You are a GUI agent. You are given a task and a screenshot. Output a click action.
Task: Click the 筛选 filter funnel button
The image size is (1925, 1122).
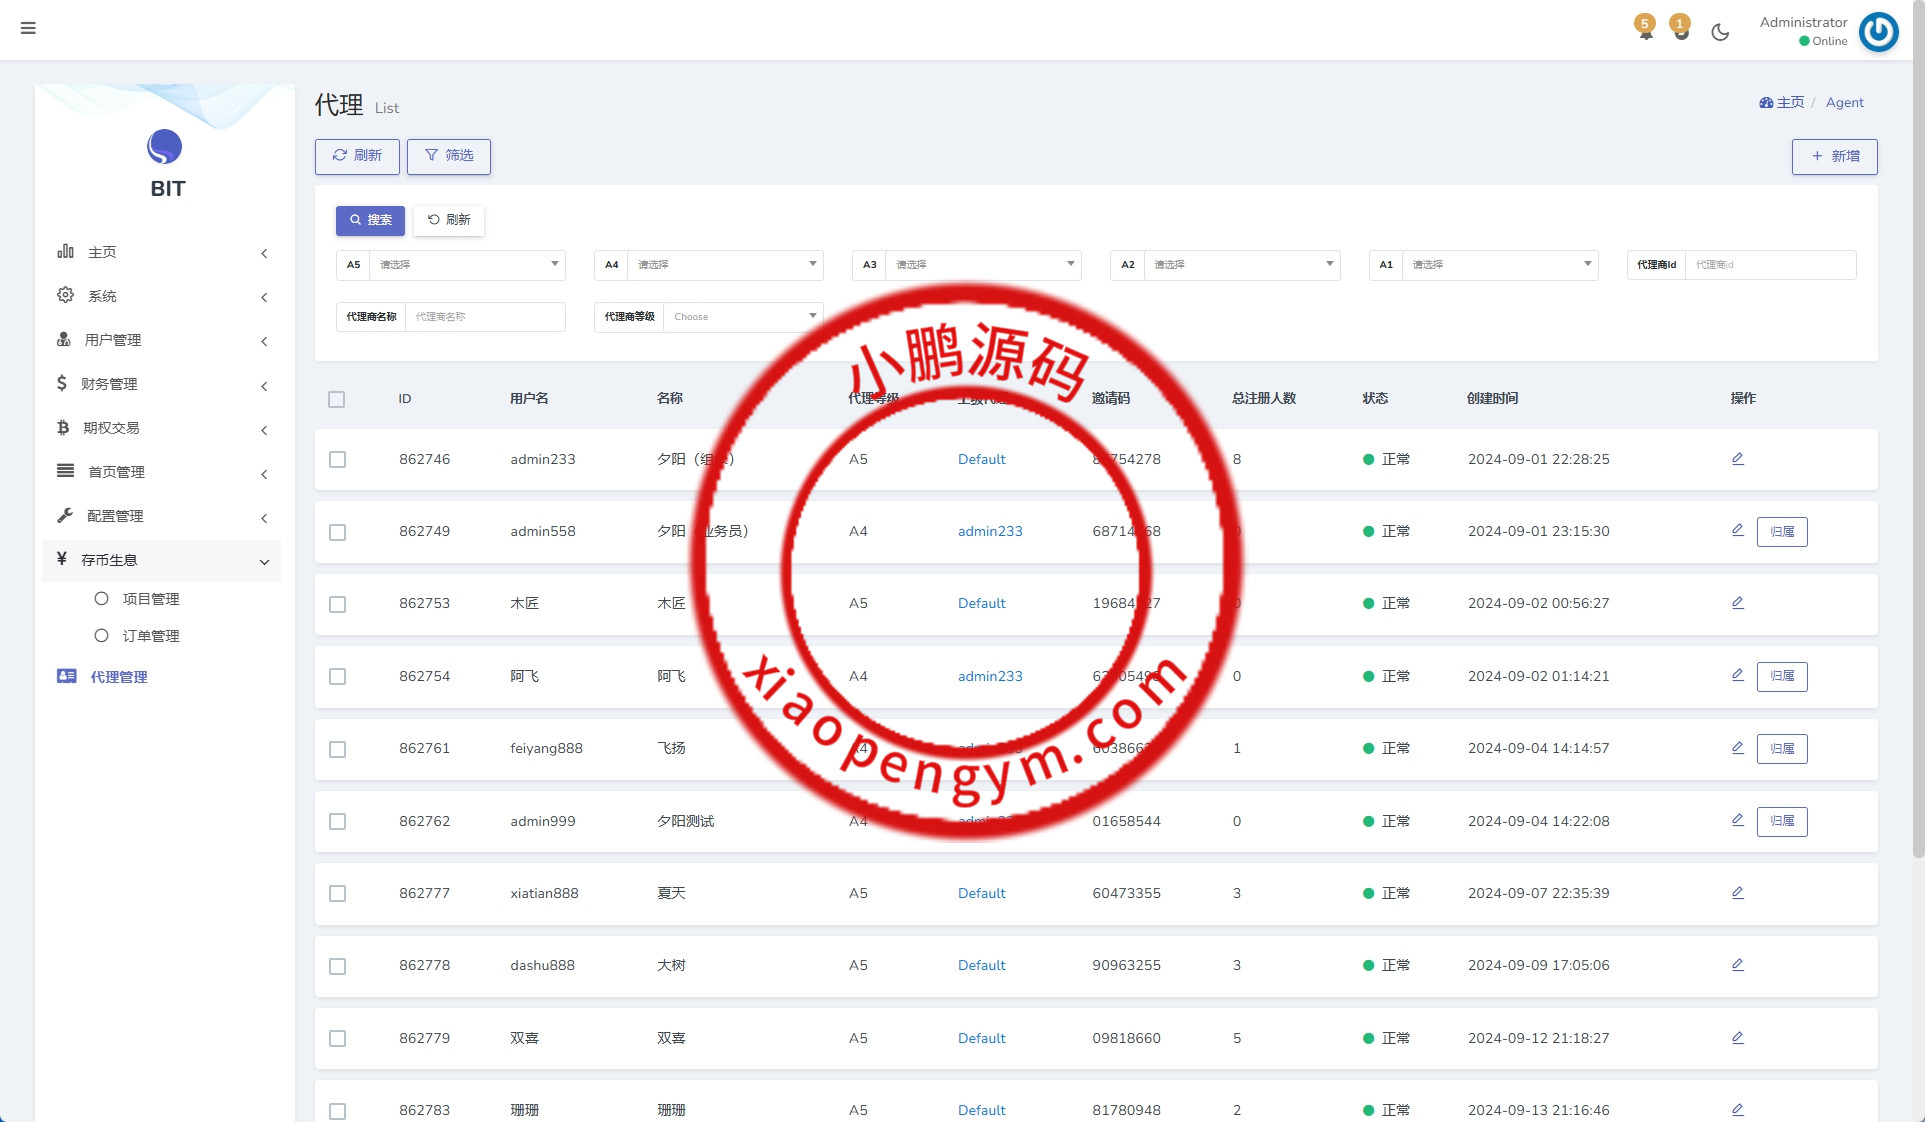(449, 156)
